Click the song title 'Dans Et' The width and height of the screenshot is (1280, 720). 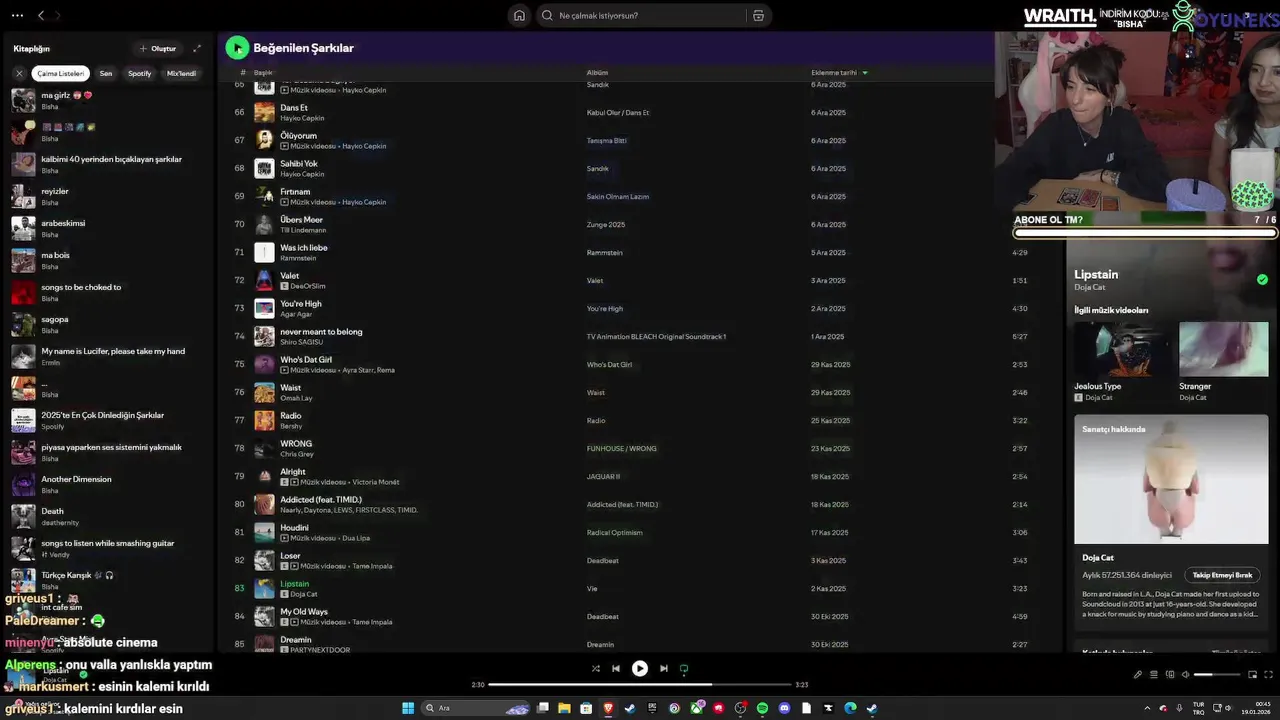294,107
